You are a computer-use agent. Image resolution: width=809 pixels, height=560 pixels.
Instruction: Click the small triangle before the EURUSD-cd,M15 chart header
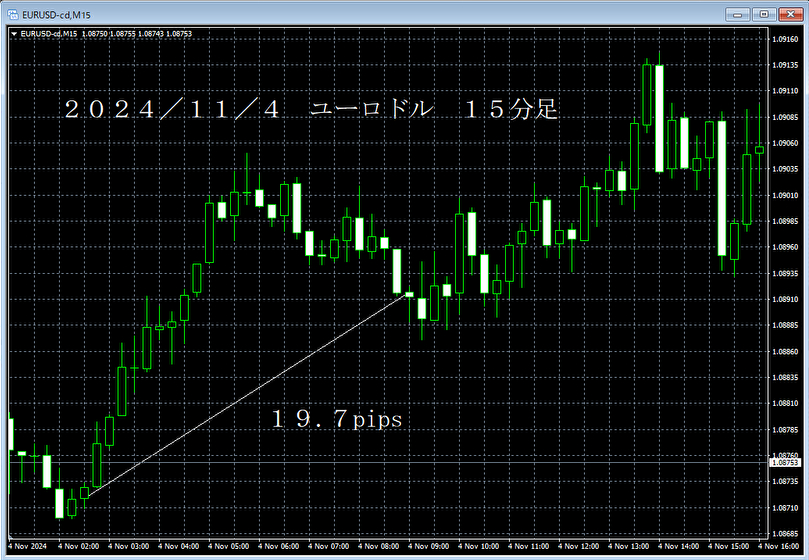(x=13, y=33)
